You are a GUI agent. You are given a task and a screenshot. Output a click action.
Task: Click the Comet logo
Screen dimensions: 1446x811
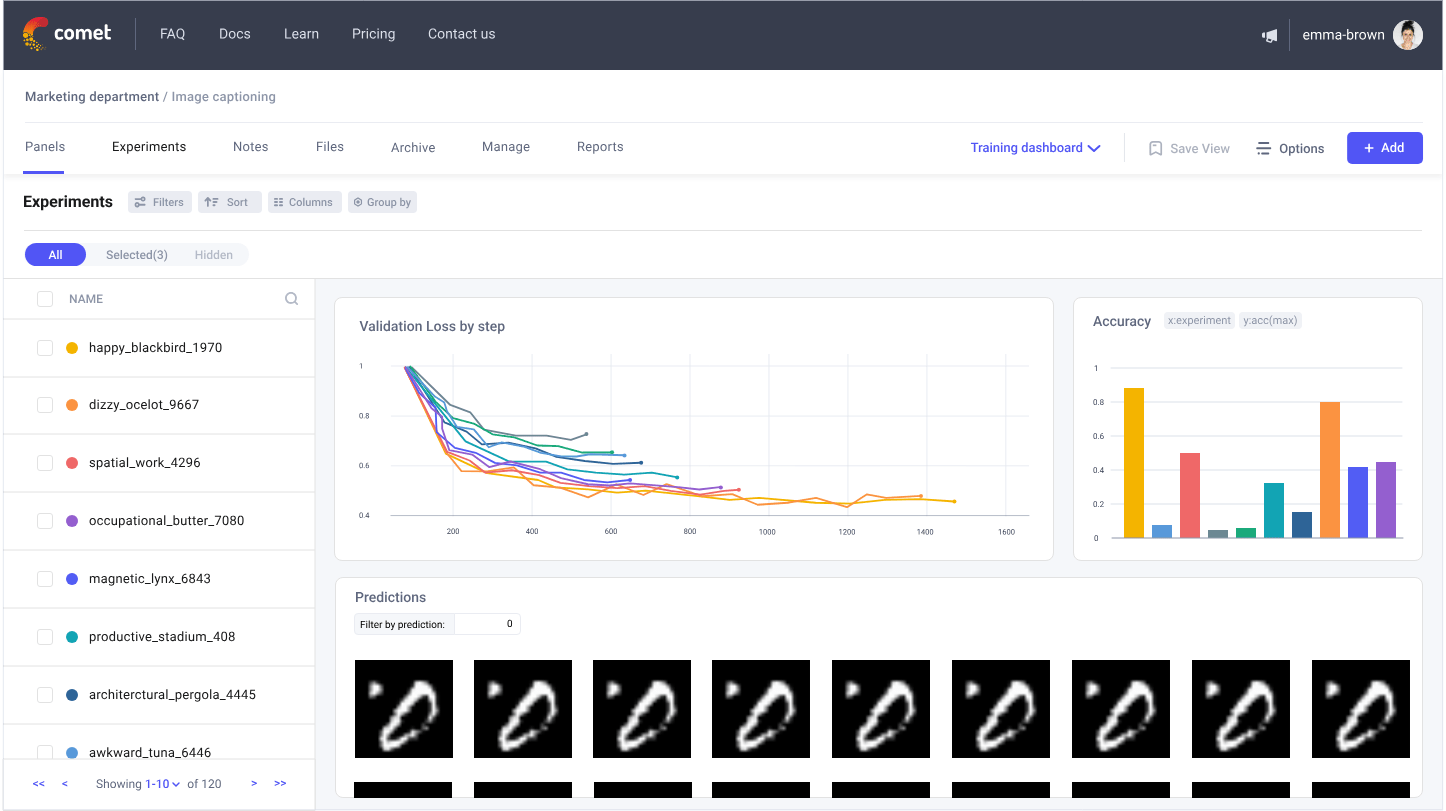[x=67, y=32]
